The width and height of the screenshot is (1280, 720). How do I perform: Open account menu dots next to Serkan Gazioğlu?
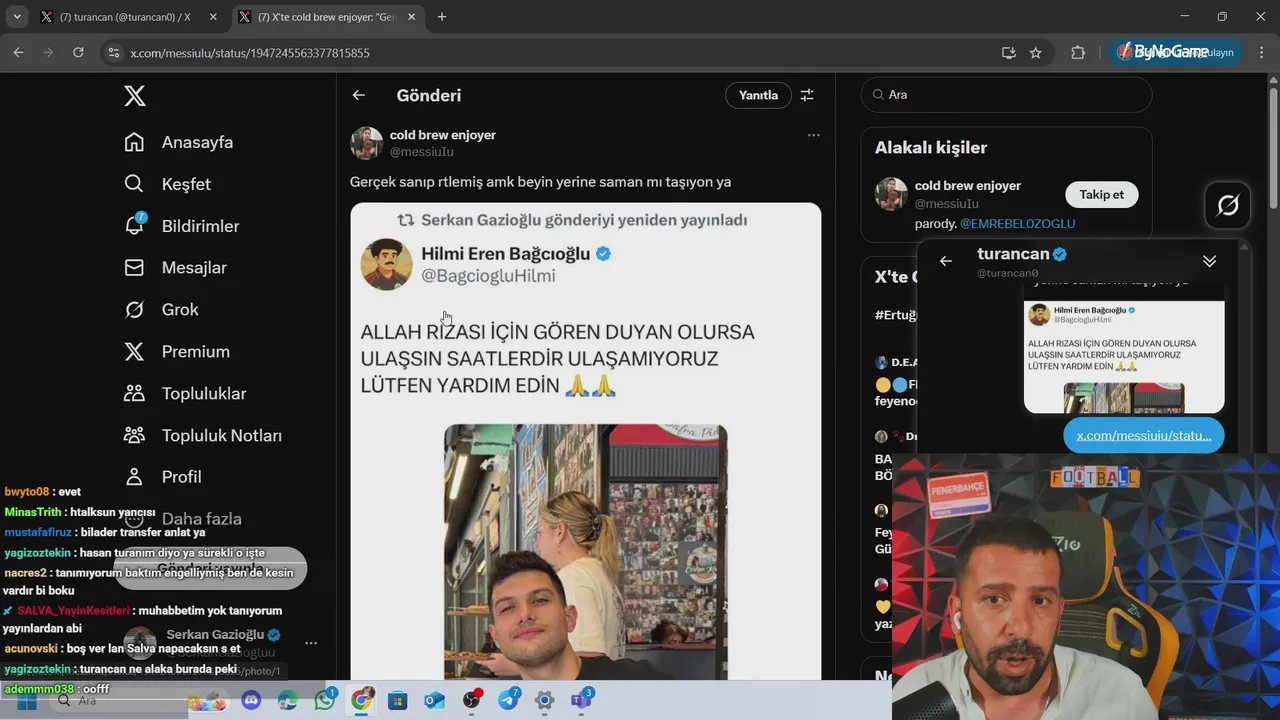click(311, 643)
